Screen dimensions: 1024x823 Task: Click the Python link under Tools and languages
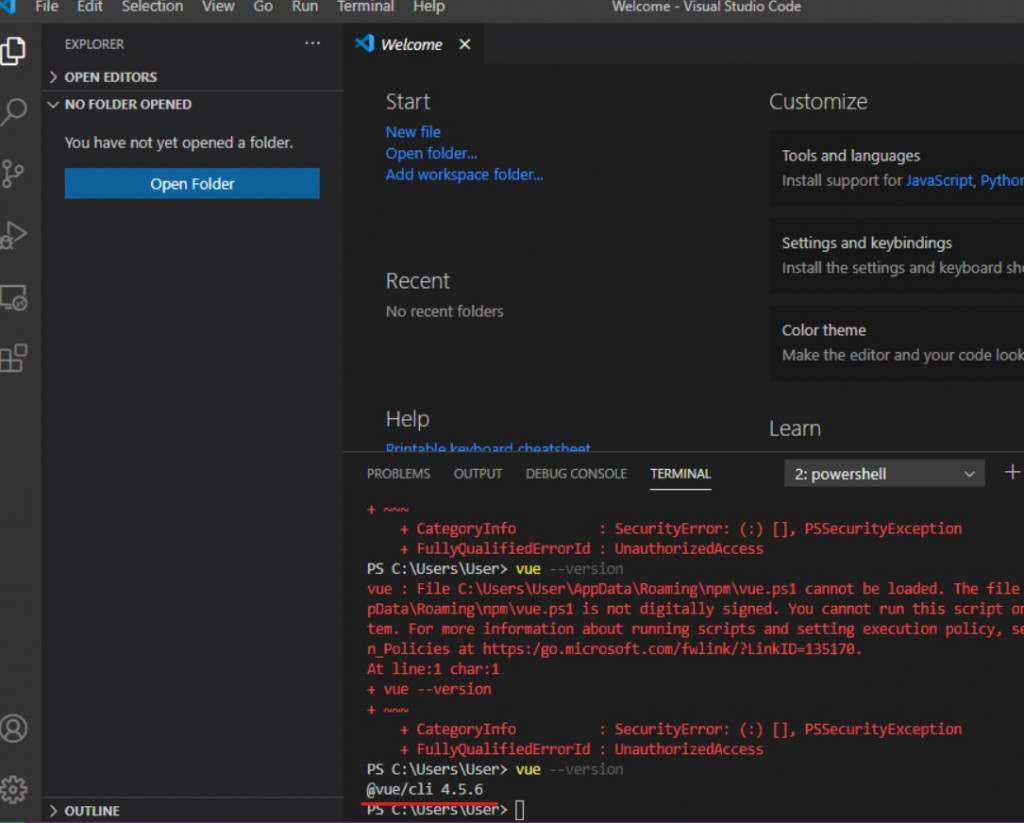coord(1002,180)
